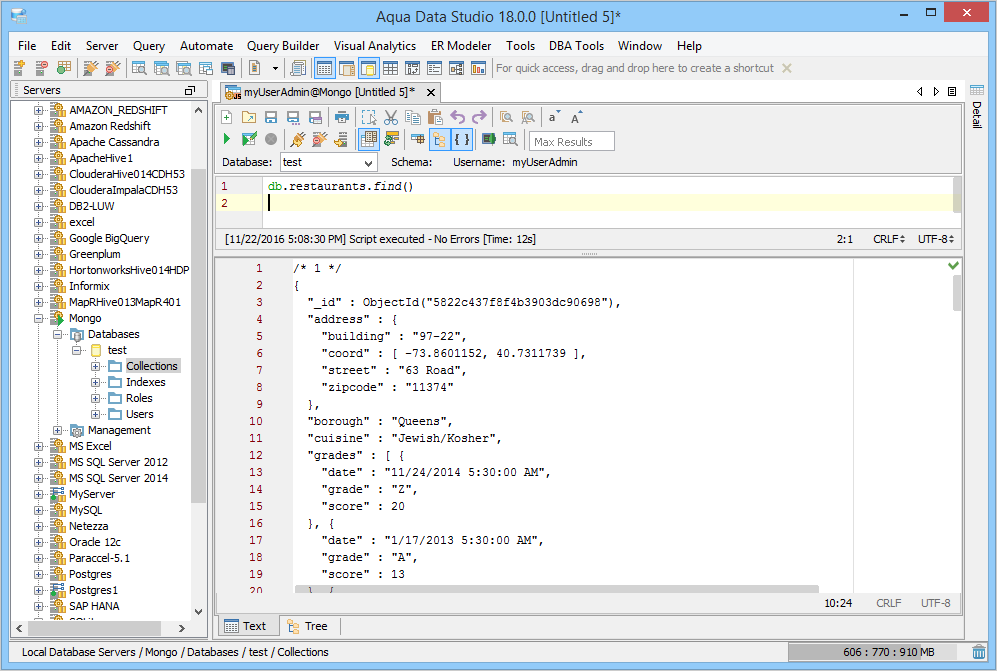Screen dimensions: 997x671
Task: Open the CRLF line ending selector
Action: [889, 240]
